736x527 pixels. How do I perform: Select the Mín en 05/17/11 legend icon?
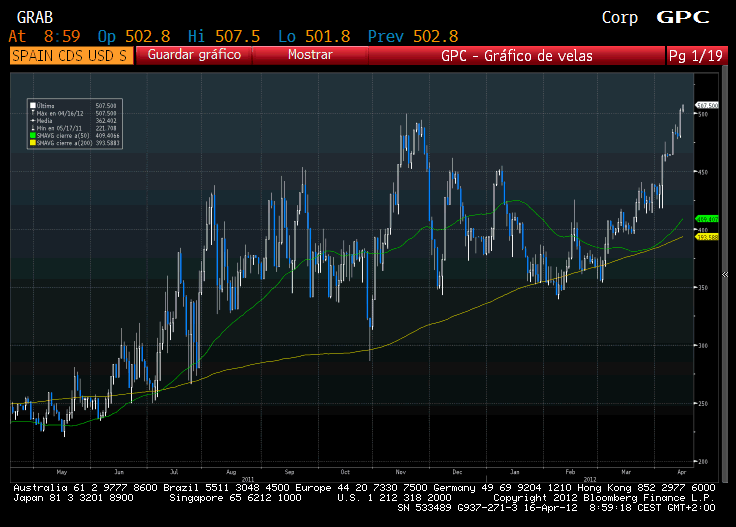tap(33, 128)
